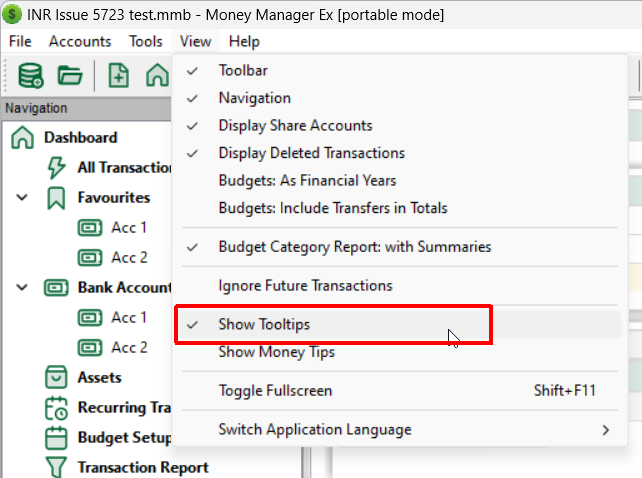This screenshot has width=642, height=478.
Task: Click the new account toolbar icon
Action: tap(119, 75)
